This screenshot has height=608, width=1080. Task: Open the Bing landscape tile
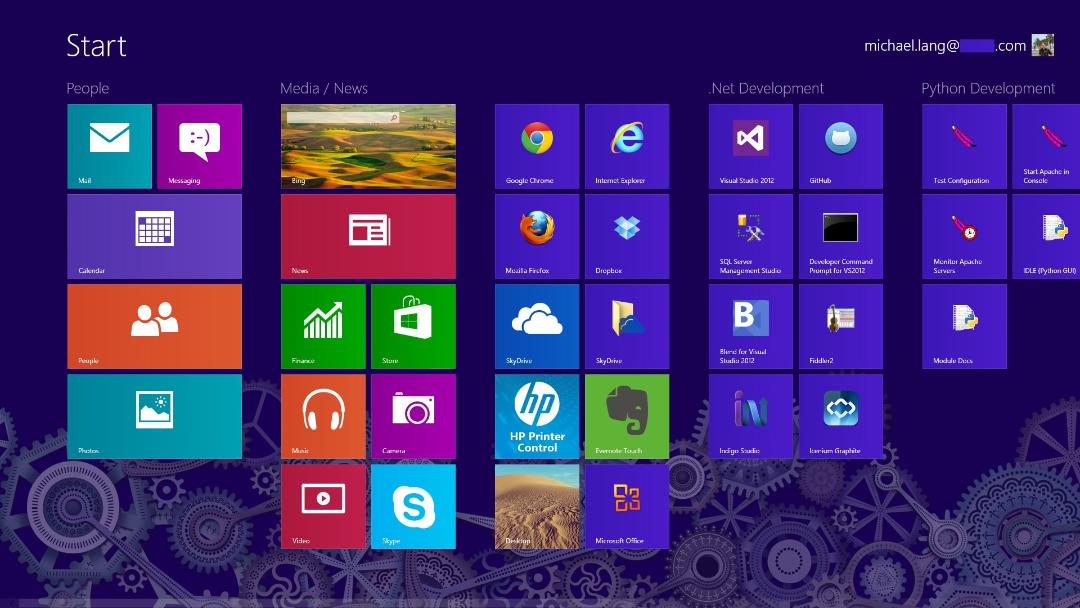tap(368, 146)
